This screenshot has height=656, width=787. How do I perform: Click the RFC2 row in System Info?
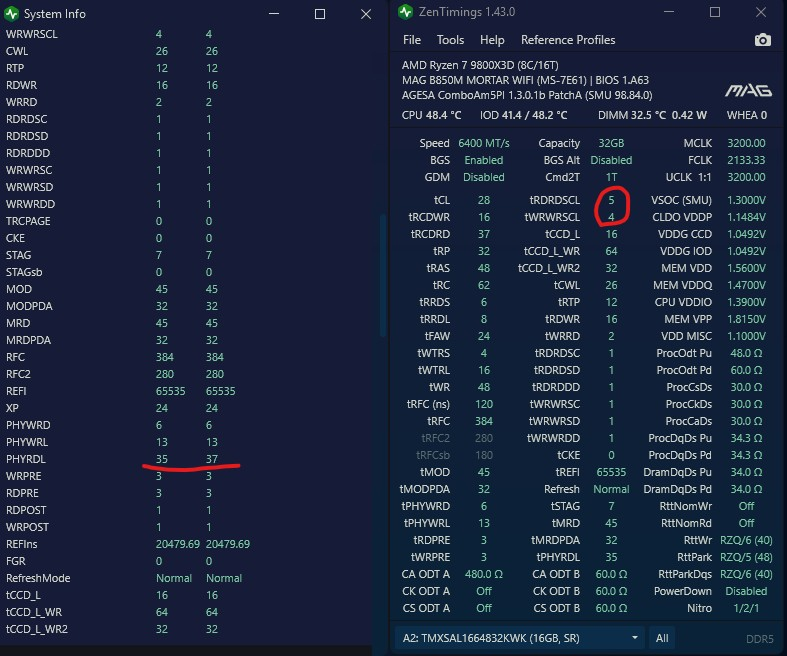pos(115,374)
